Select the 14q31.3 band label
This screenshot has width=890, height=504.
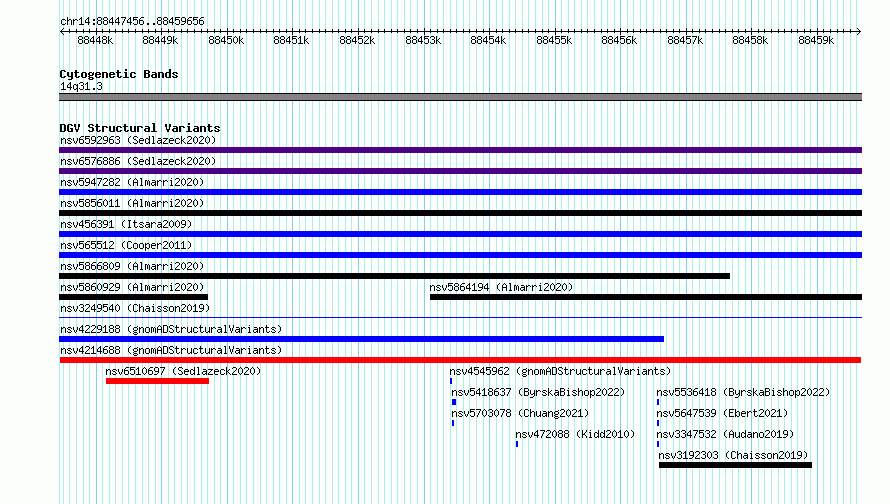click(x=81, y=86)
